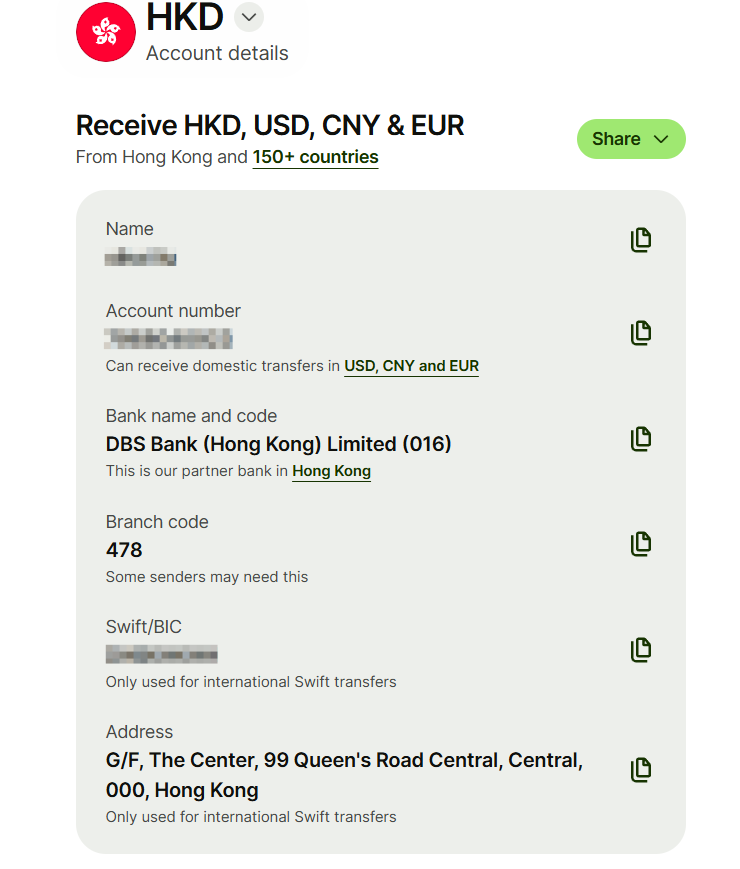Click the HKD currency heading

click(x=184, y=17)
